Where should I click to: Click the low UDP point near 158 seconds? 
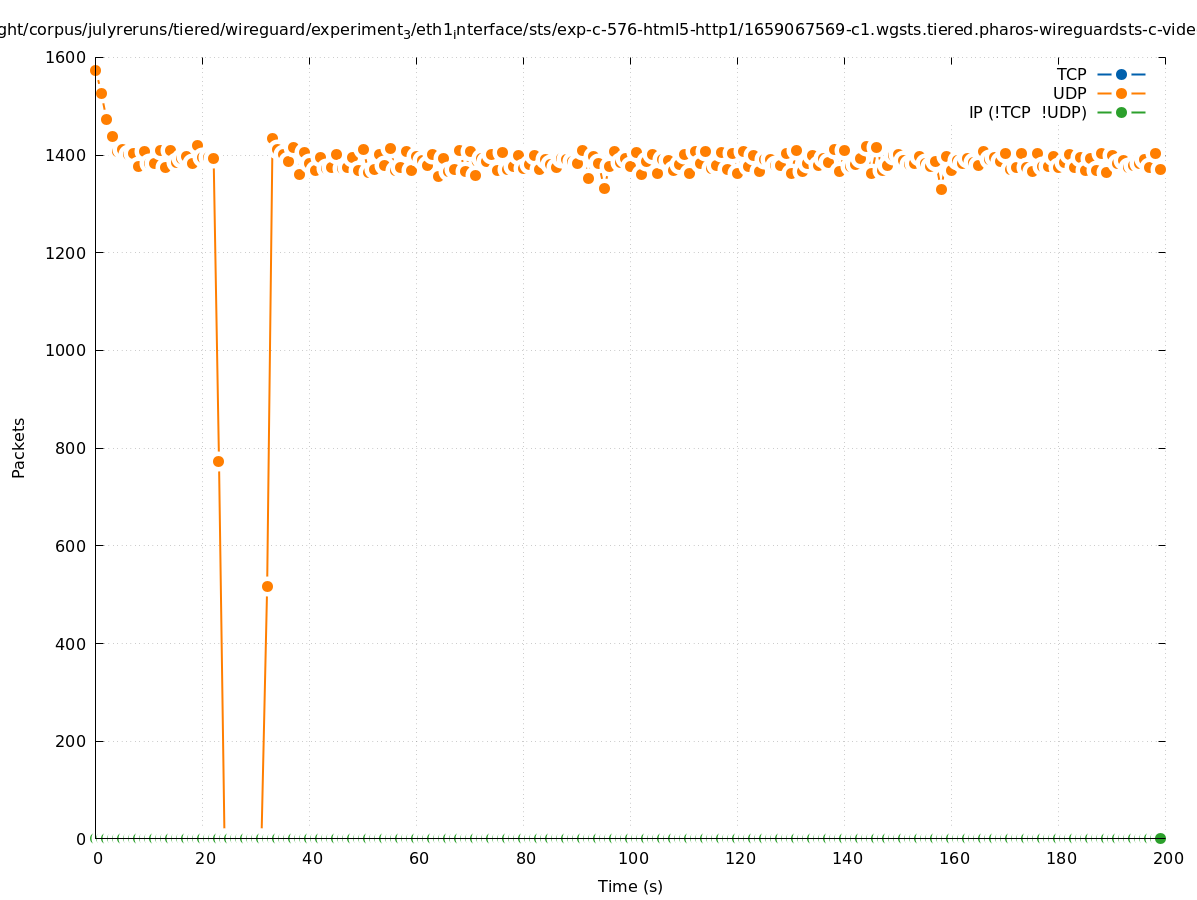(941, 189)
